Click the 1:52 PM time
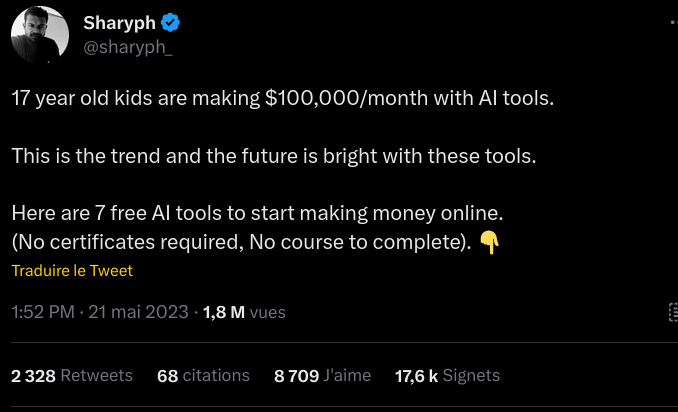Image resolution: width=678 pixels, height=412 pixels. (43, 312)
